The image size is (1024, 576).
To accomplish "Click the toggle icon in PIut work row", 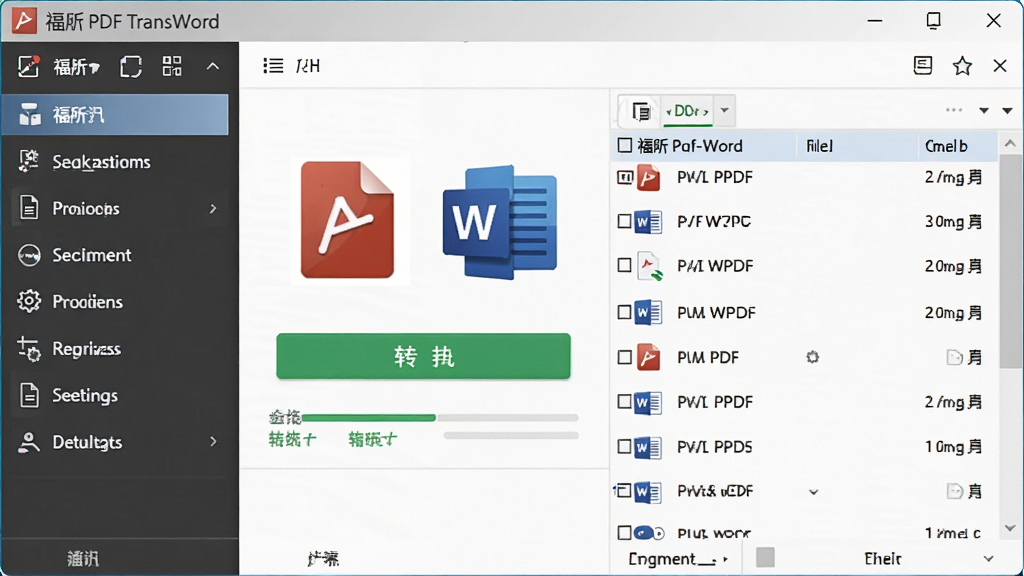I will click(649, 533).
